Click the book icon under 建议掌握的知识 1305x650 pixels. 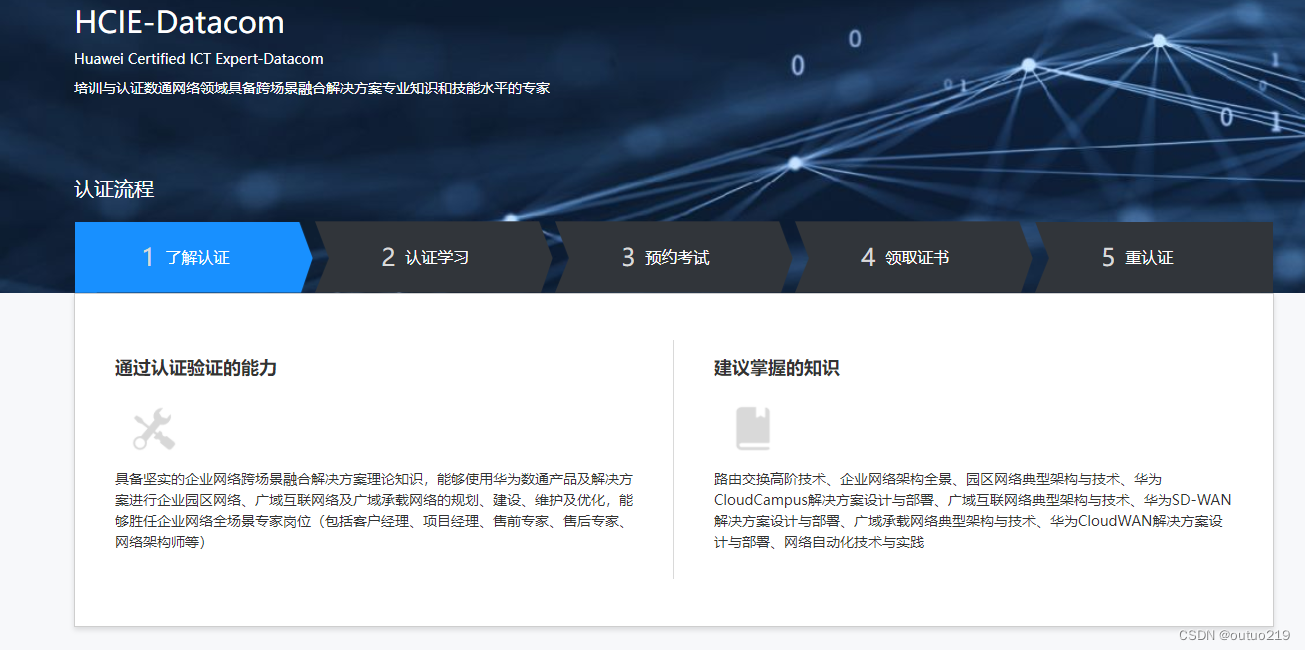pyautogui.click(x=752, y=428)
